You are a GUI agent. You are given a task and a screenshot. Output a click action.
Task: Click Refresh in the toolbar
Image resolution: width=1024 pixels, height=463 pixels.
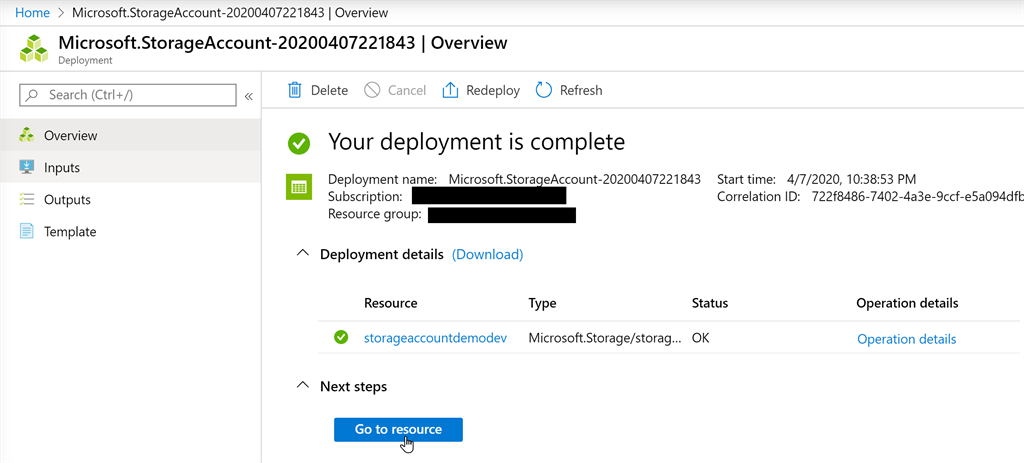point(569,90)
